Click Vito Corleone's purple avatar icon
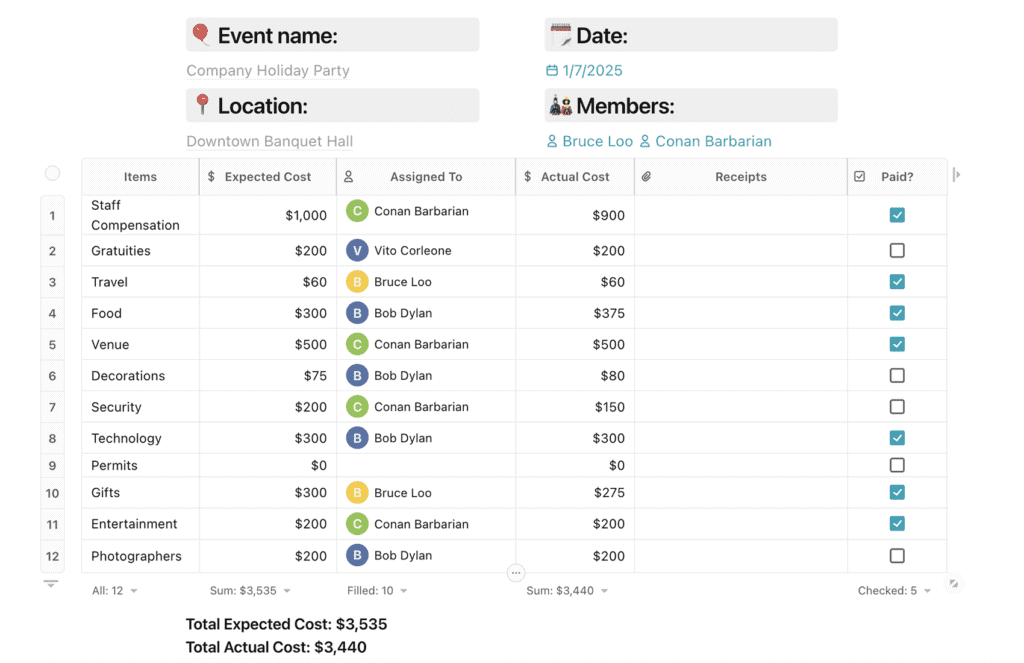Image resolution: width=1024 pixels, height=663 pixels. click(x=357, y=251)
